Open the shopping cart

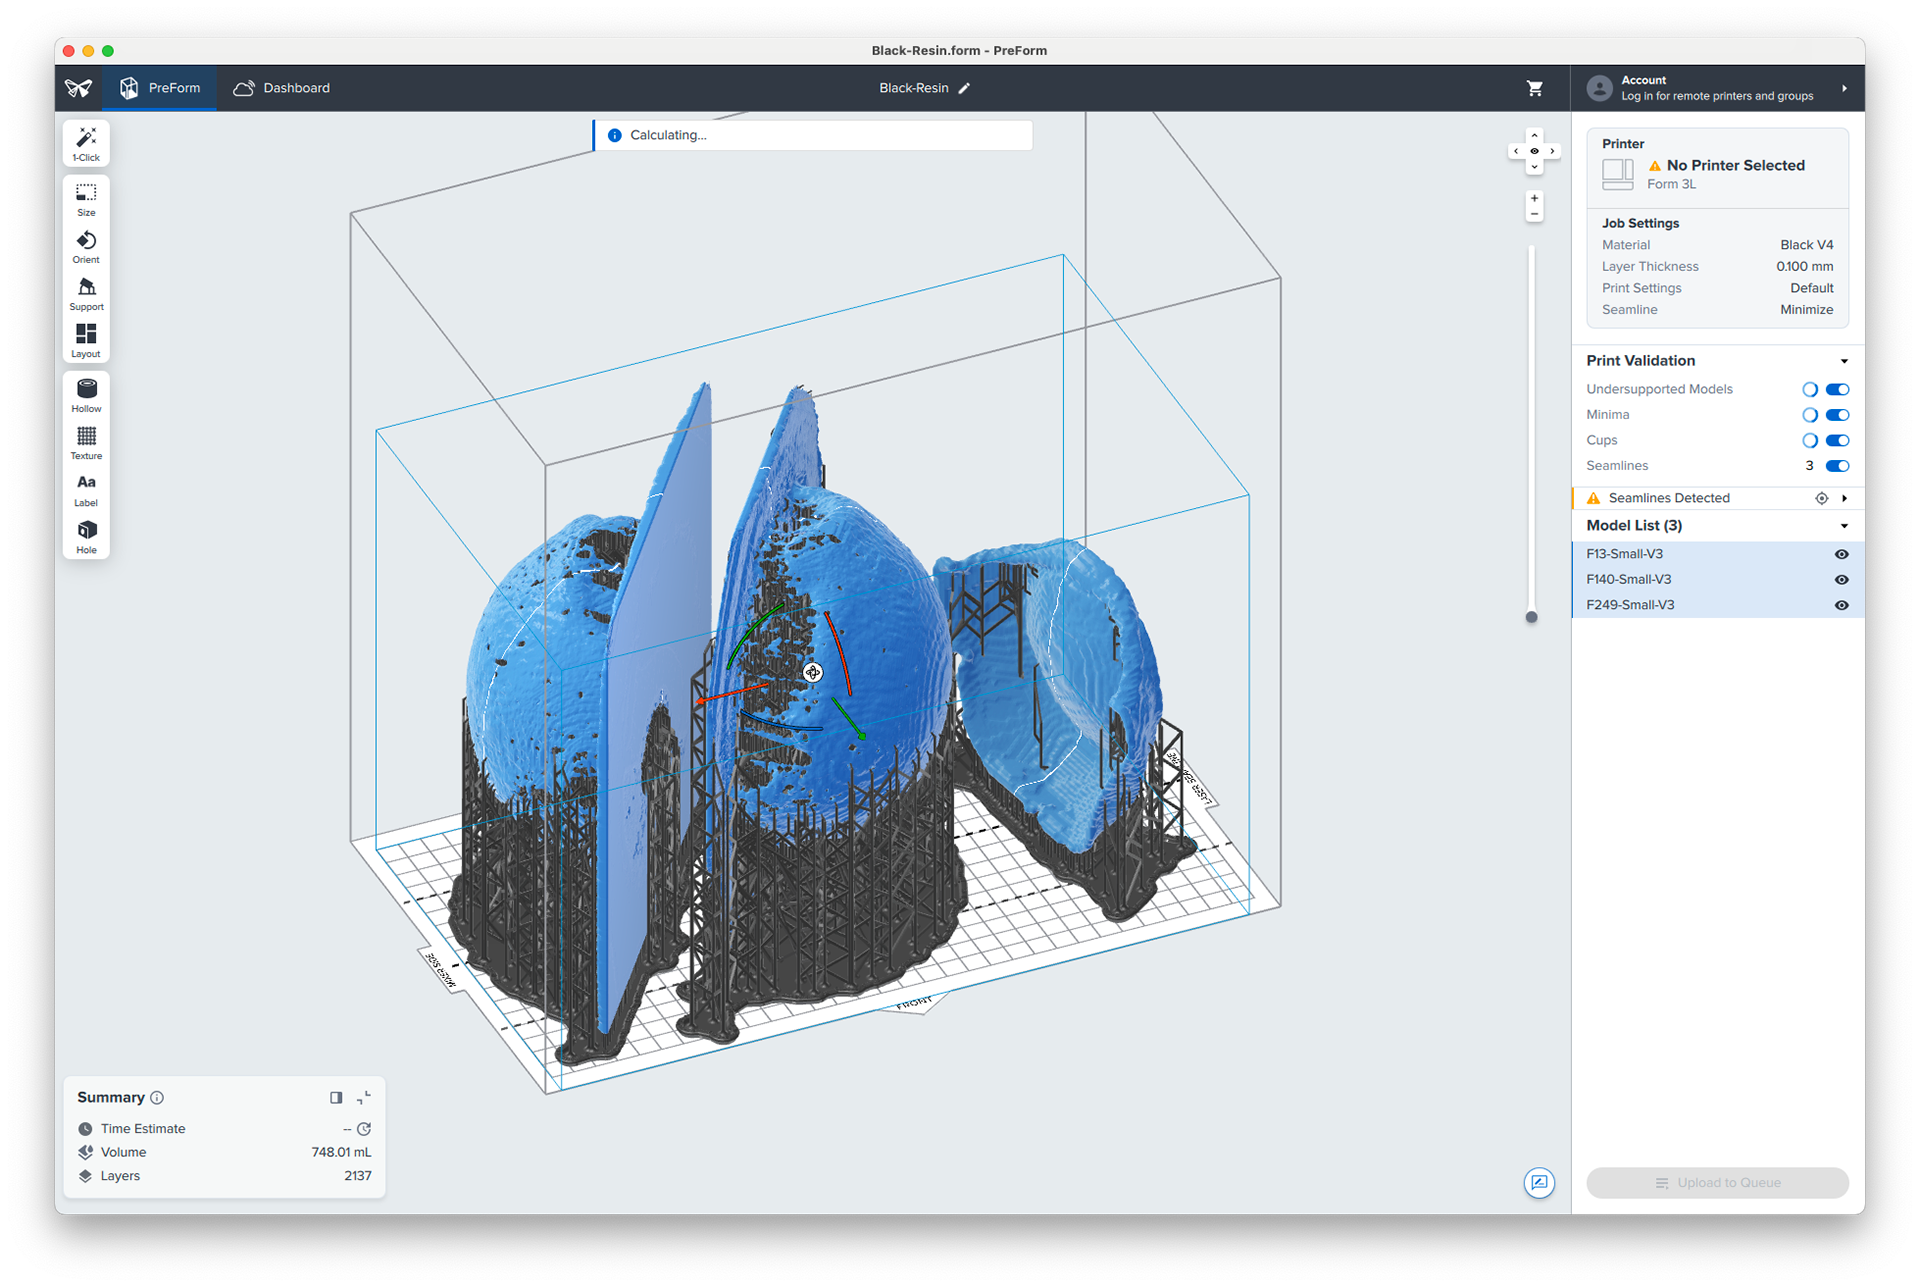tap(1534, 88)
